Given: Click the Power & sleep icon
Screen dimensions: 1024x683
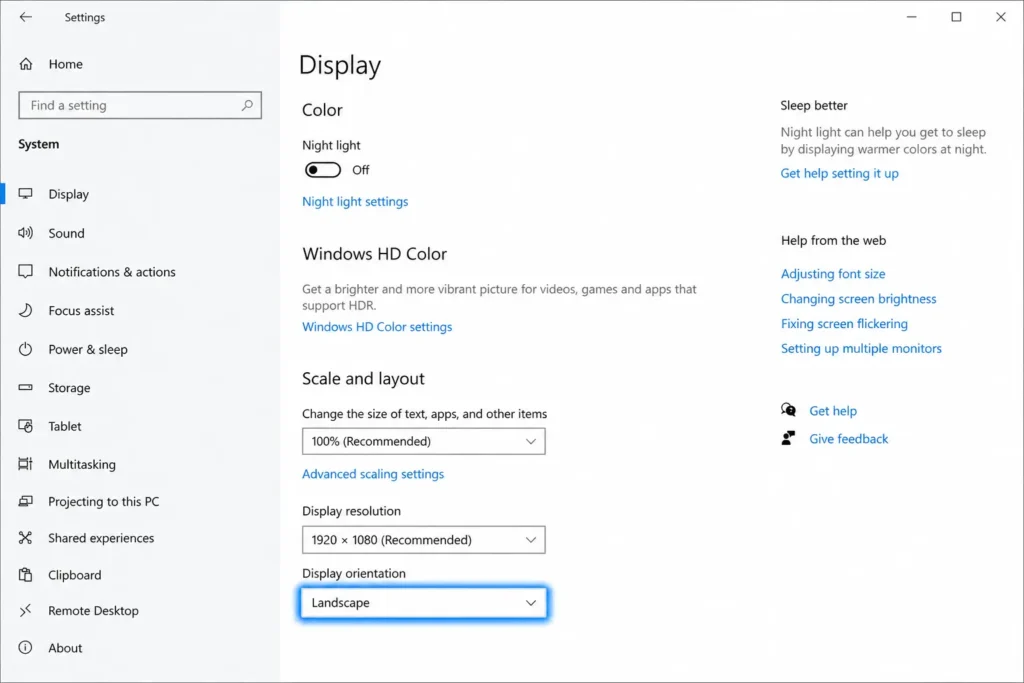Looking at the screenshot, I should coord(25,349).
